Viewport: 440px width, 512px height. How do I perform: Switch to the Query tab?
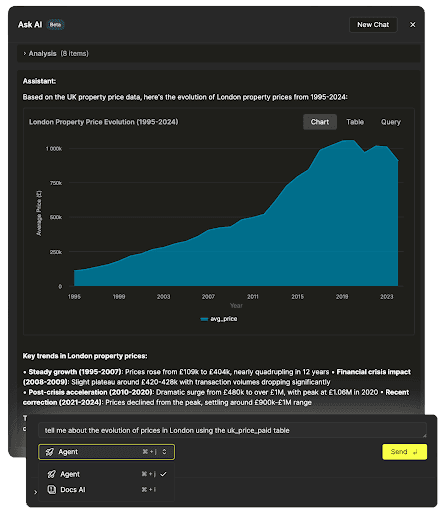point(391,122)
